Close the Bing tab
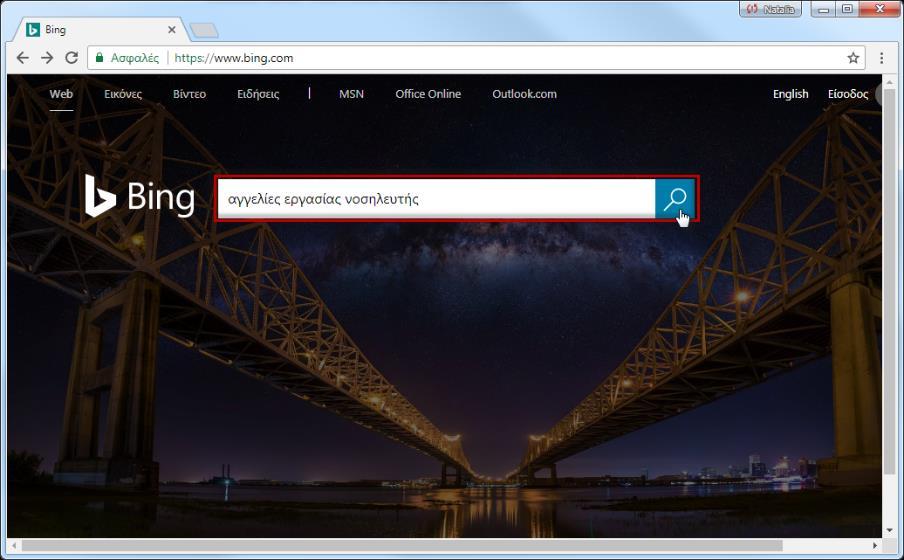The image size is (904, 560). [172, 29]
